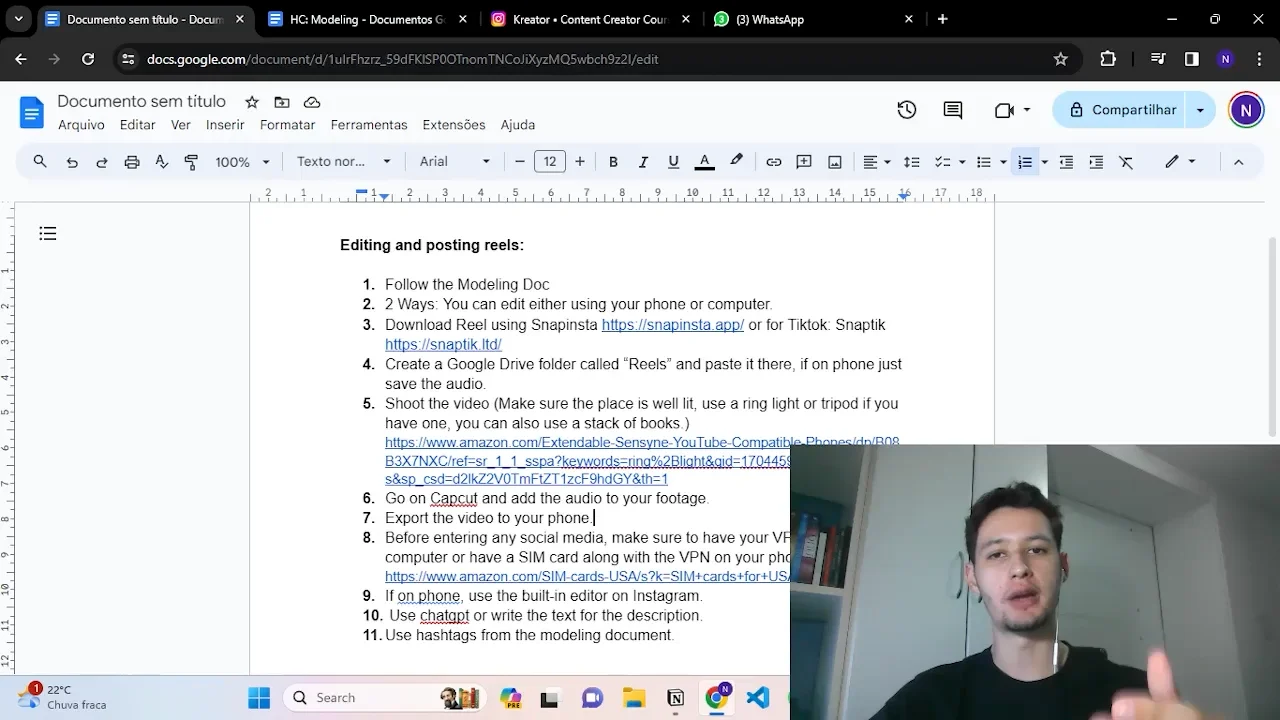
Task: Redo the last undone edit
Action: click(x=102, y=162)
